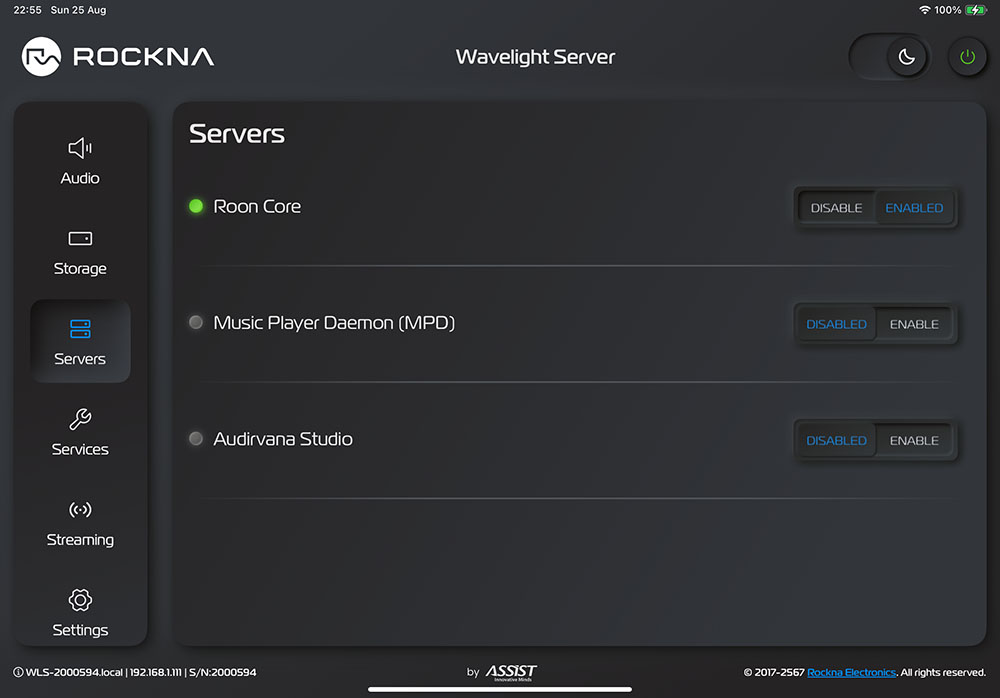
Task: Click the info icon beside WLS-2000594.local
Action: 18,672
